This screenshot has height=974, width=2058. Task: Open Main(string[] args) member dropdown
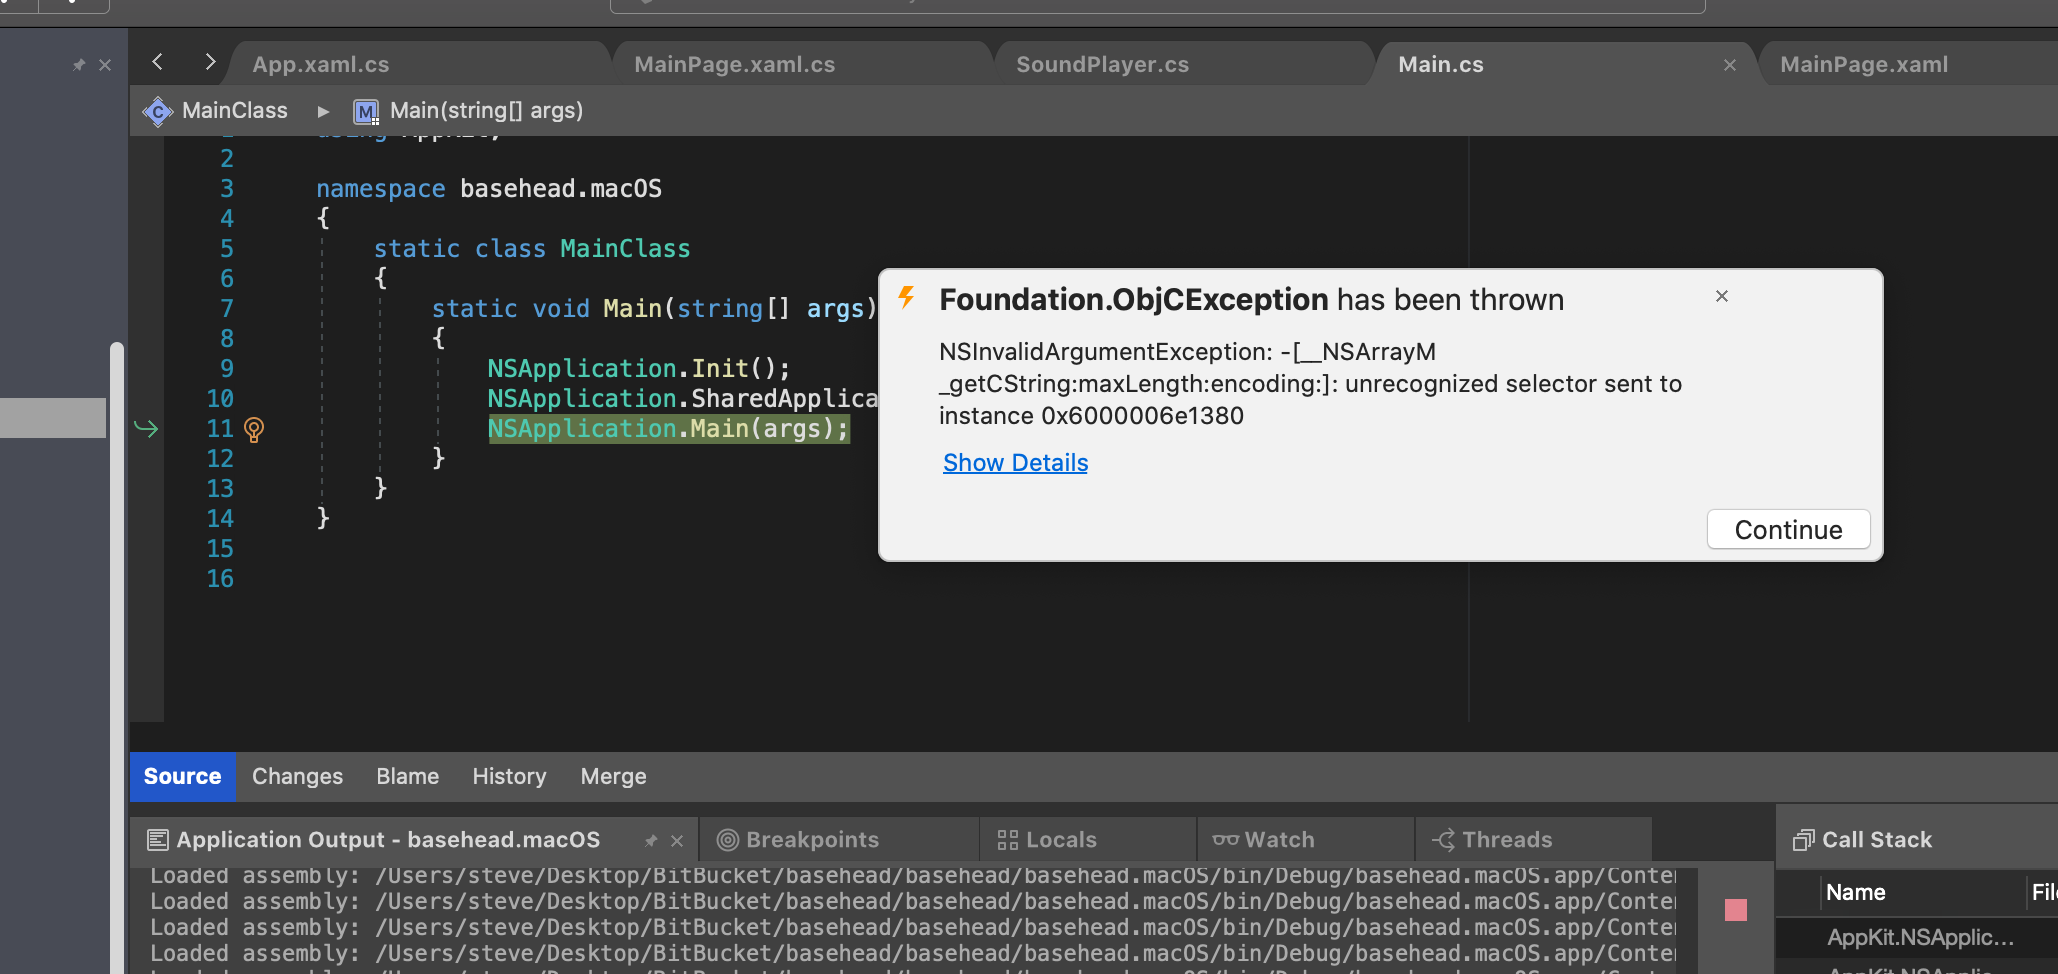[x=486, y=111]
